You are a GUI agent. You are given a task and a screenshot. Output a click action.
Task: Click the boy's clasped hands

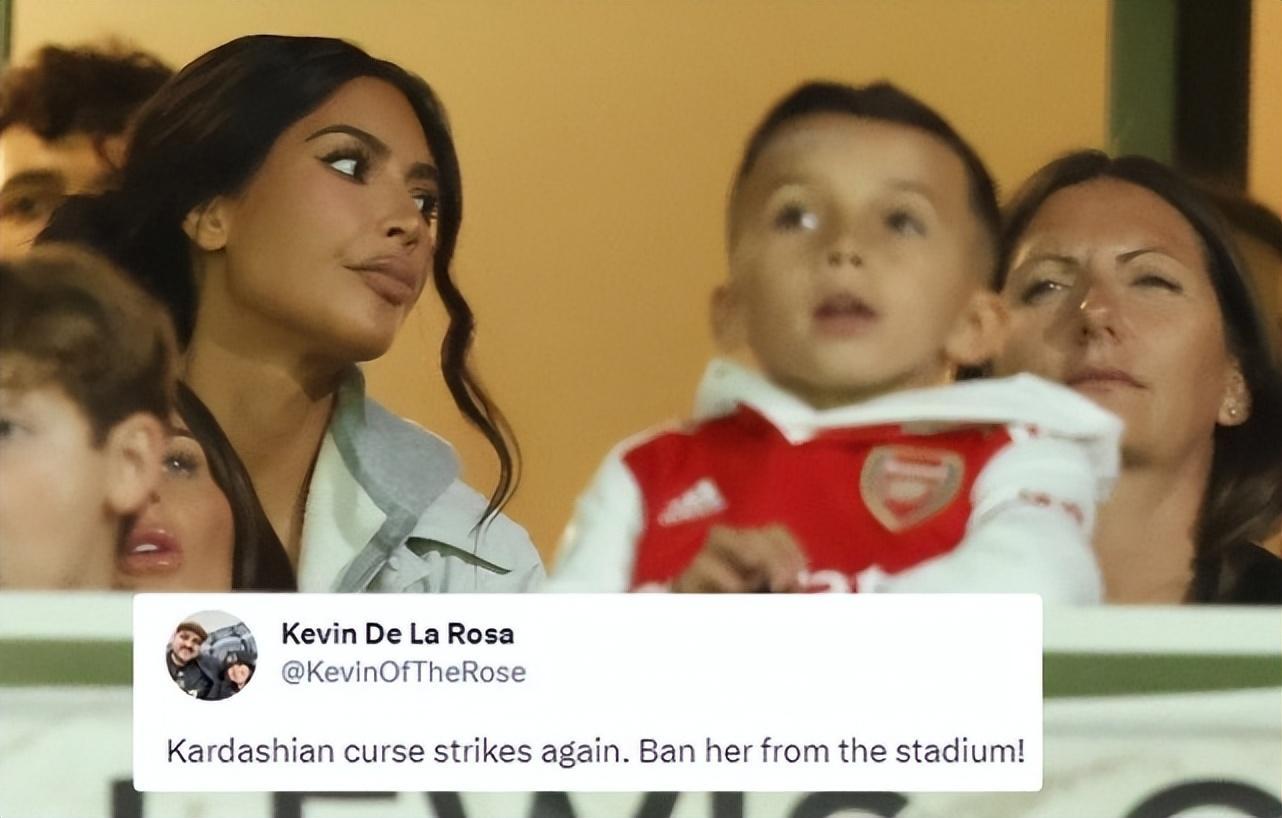tap(742, 561)
